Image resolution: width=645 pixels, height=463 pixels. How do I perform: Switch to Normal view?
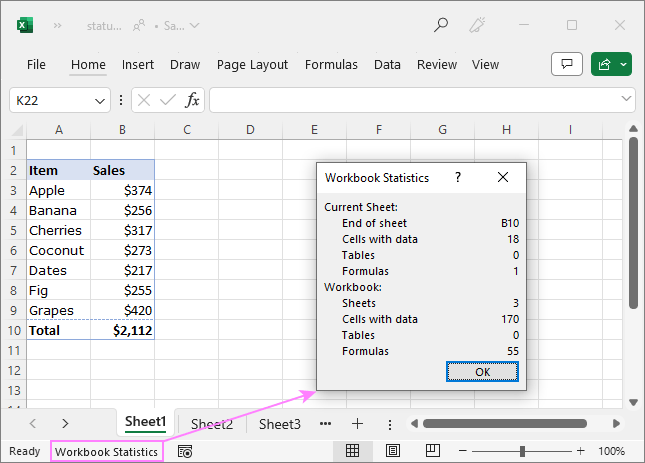[352, 452]
